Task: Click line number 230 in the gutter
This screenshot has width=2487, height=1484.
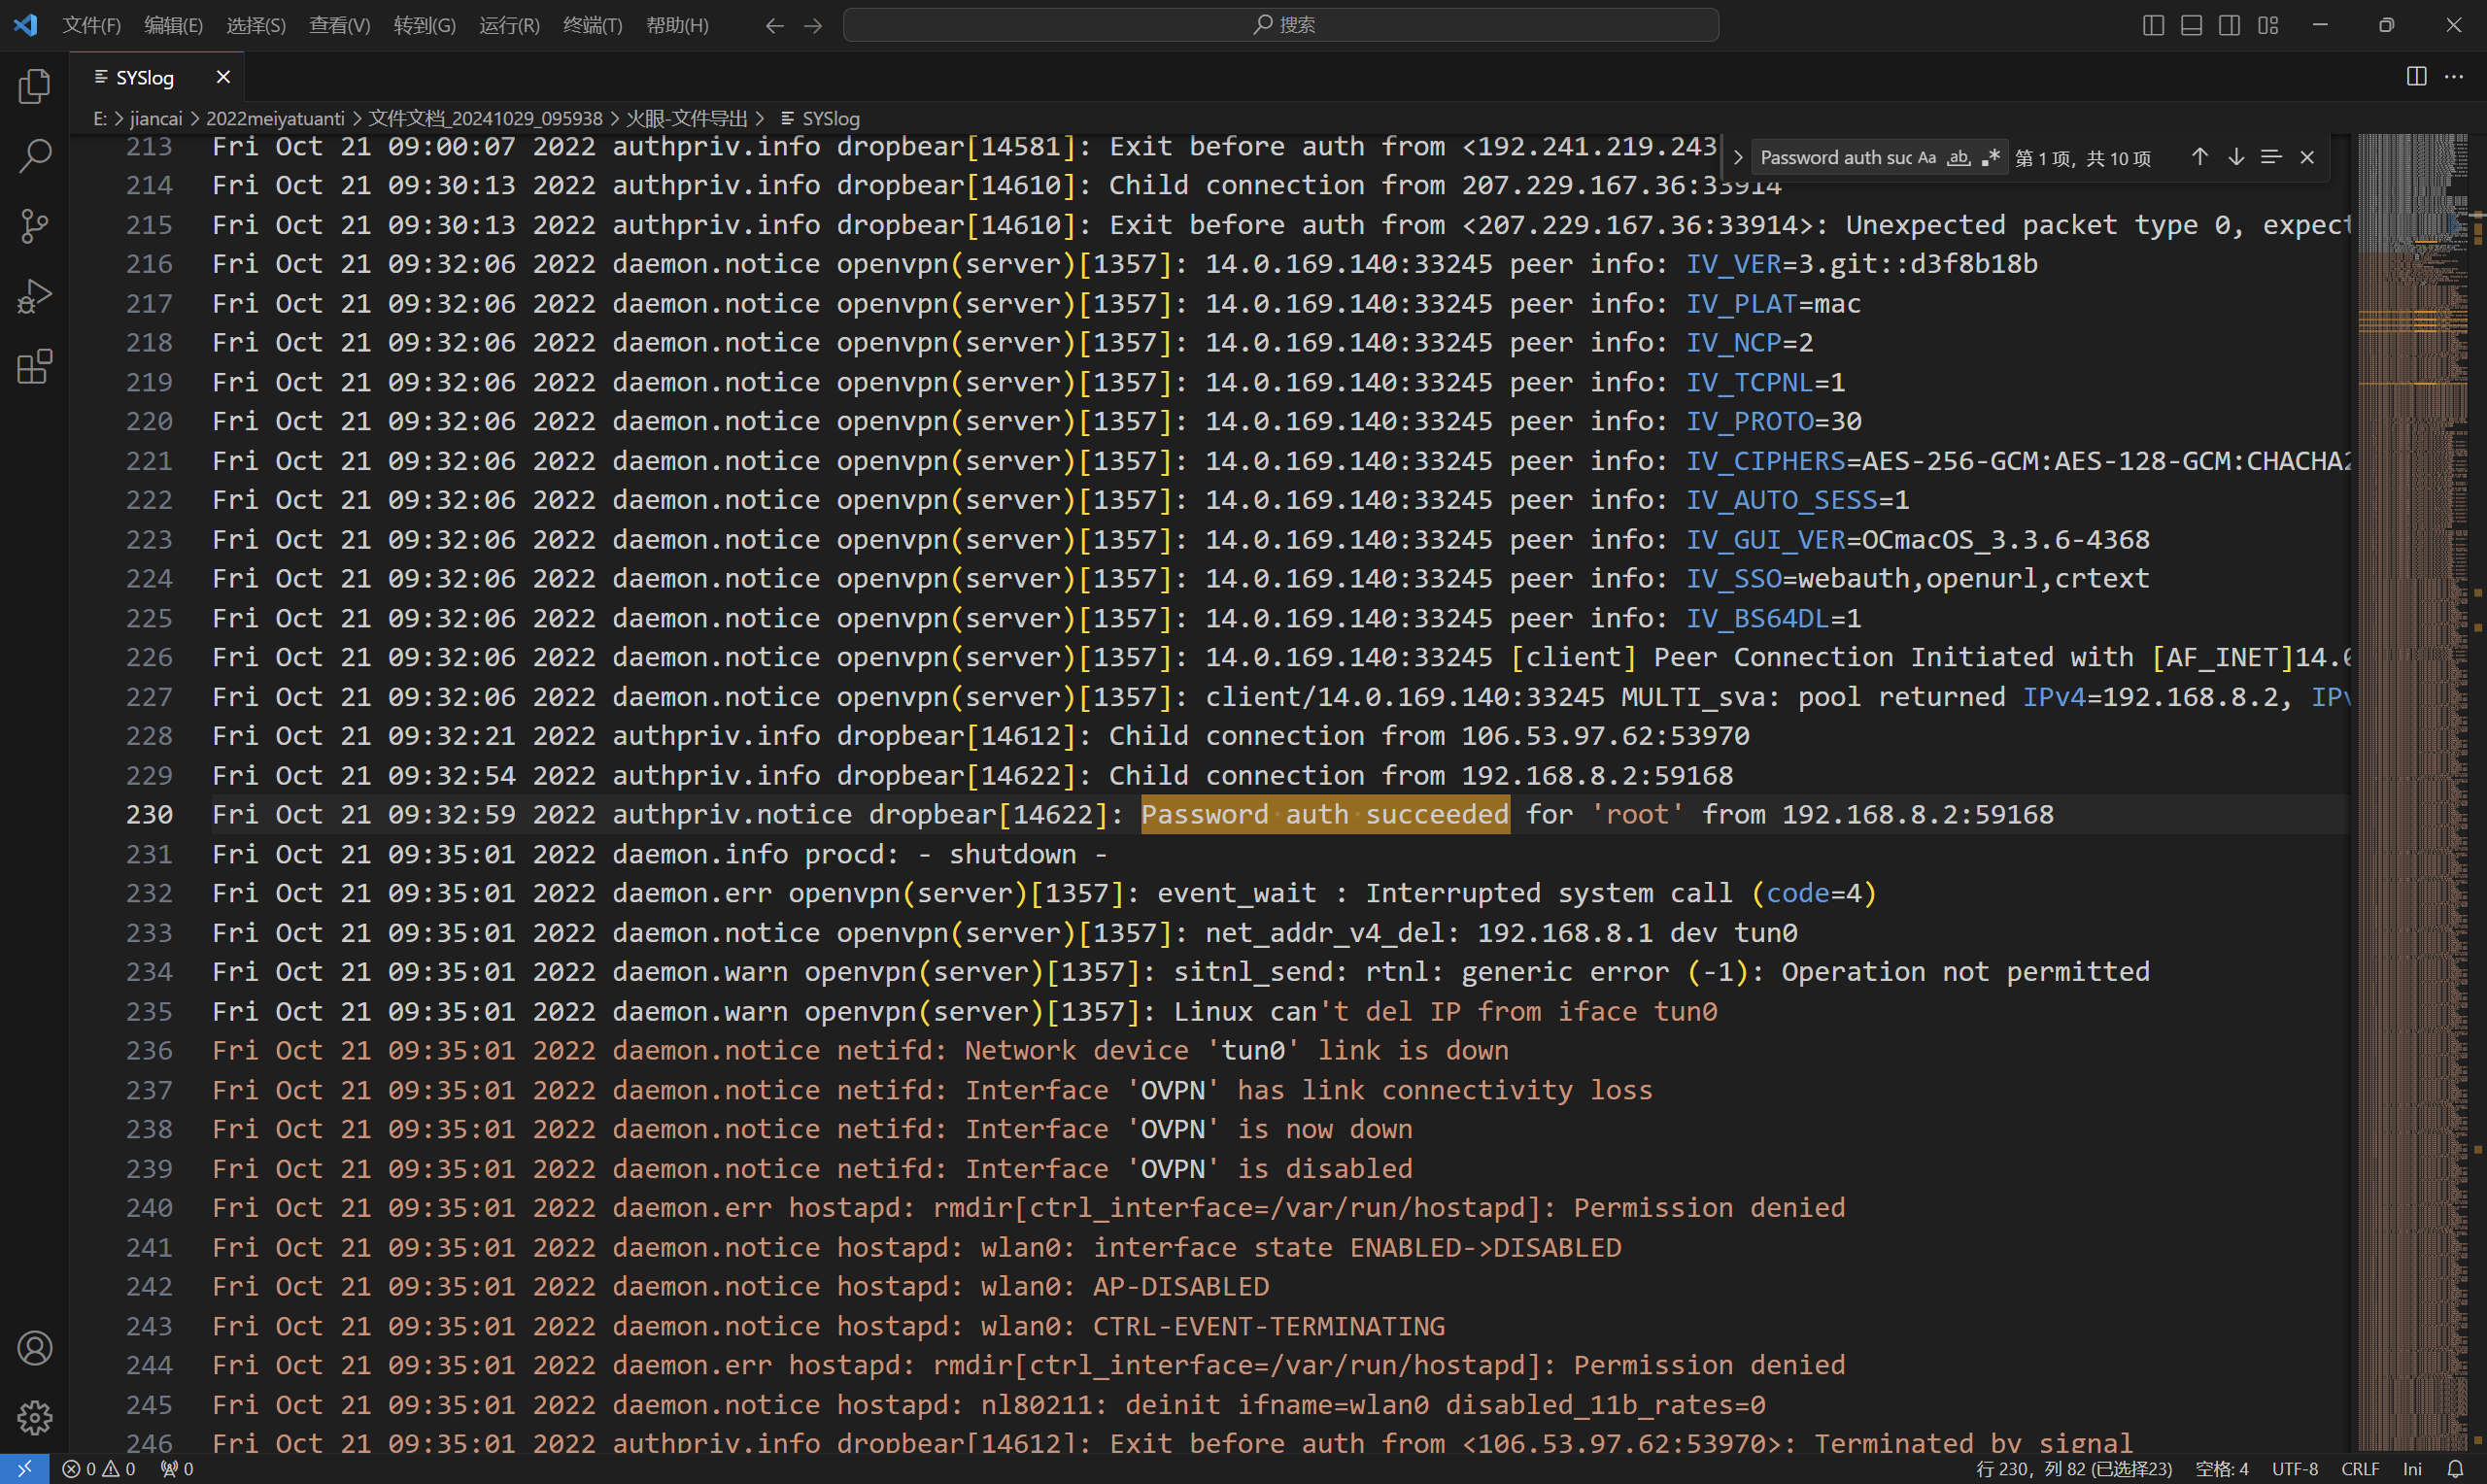Action: [x=149, y=815]
